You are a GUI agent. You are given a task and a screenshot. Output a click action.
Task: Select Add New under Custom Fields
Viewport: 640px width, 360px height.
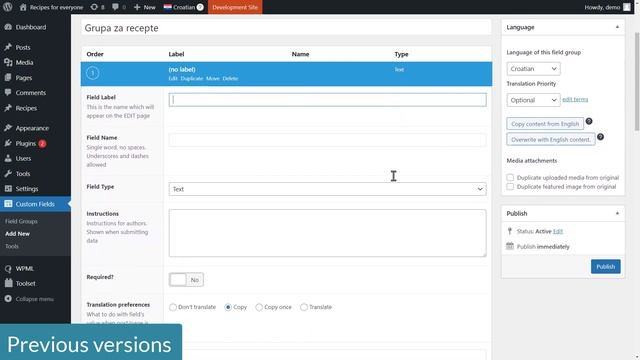18,234
